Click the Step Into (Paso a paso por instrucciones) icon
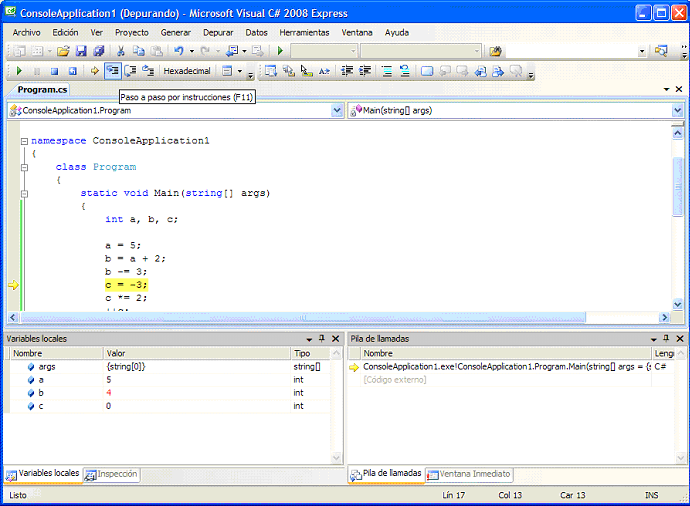The width and height of the screenshot is (690, 506). click(x=112, y=71)
